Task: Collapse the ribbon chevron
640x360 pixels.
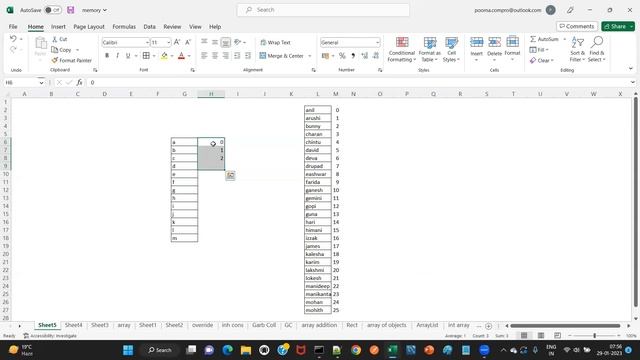Action: point(631,69)
